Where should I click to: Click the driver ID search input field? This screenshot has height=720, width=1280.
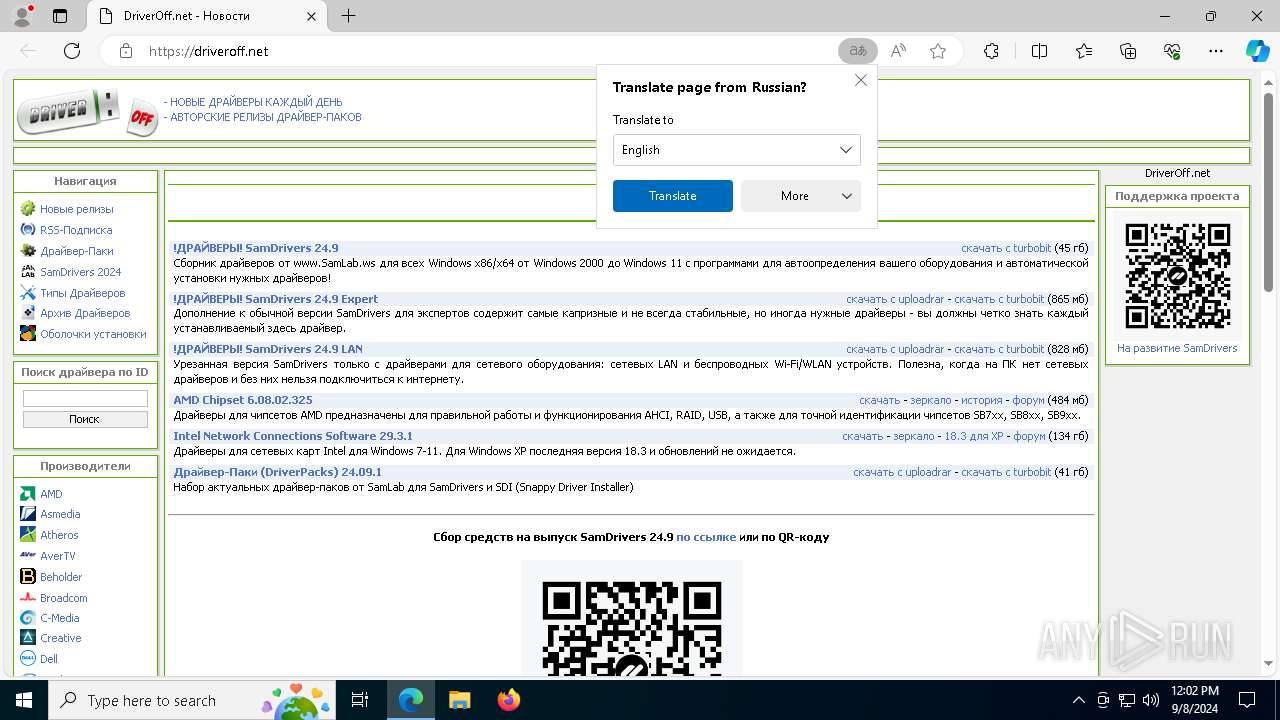pos(85,398)
